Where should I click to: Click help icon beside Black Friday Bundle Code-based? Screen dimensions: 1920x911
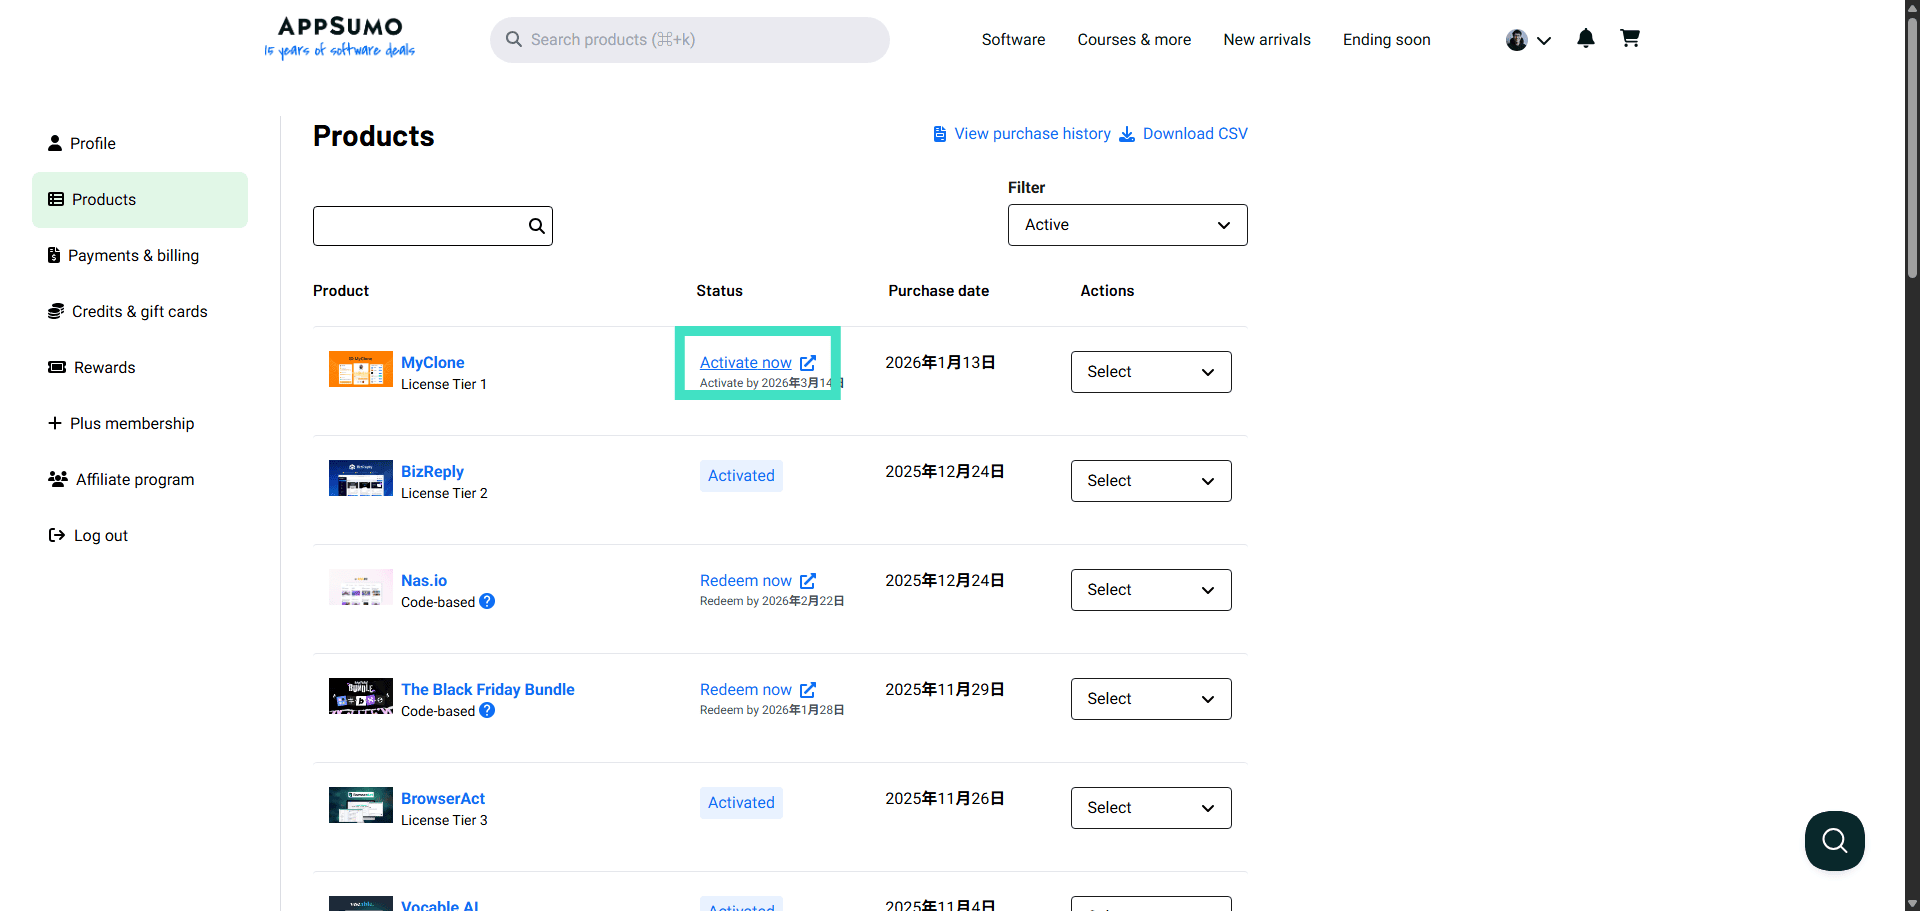coord(487,711)
